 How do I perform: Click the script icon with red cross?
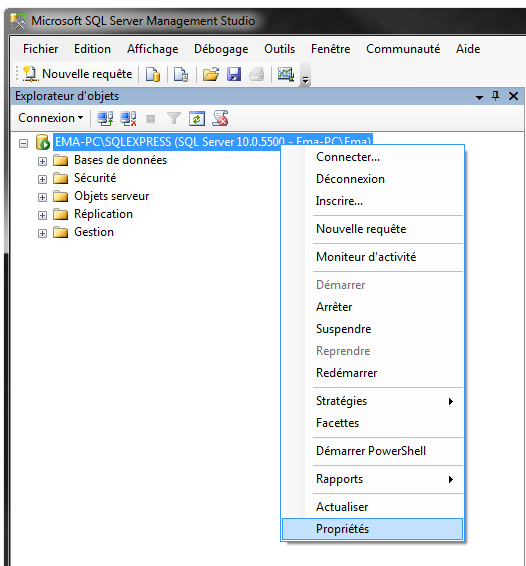[220, 118]
